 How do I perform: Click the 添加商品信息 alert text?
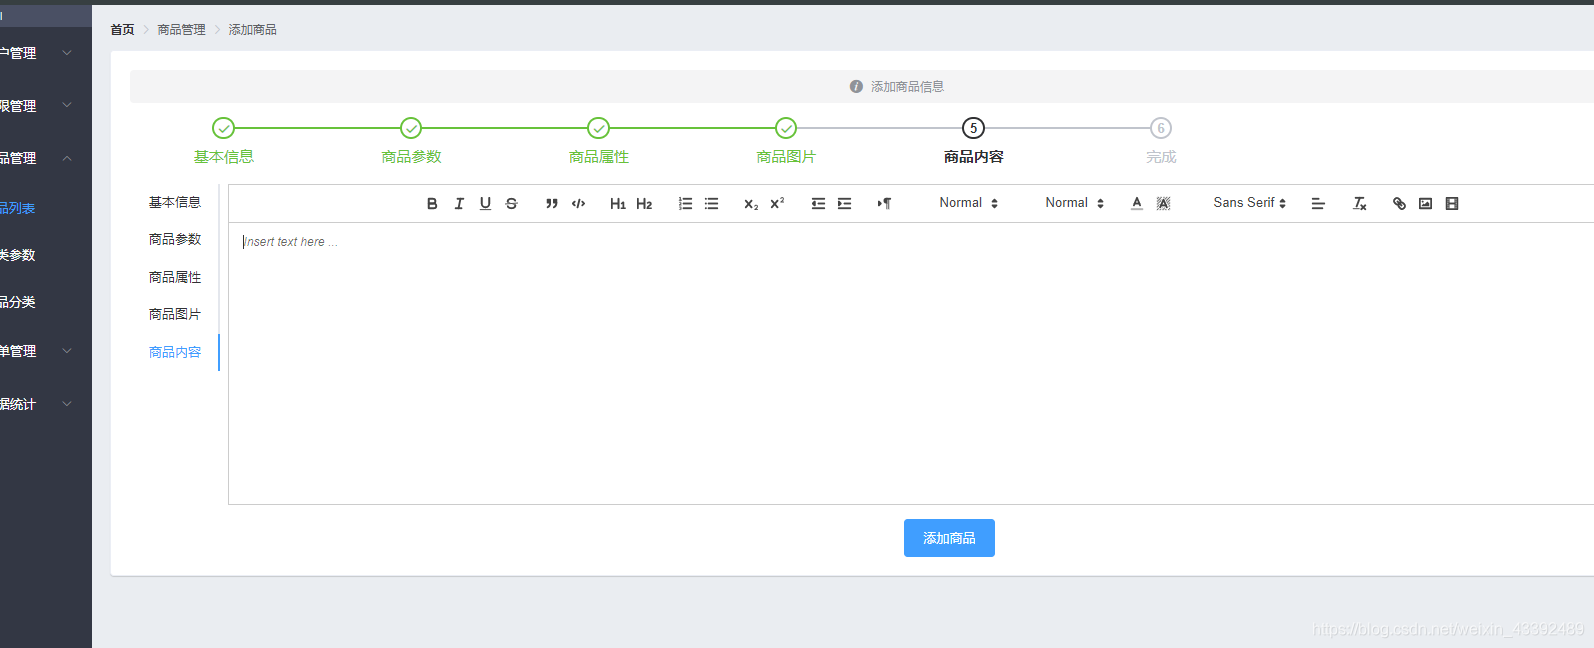pyautogui.click(x=907, y=87)
